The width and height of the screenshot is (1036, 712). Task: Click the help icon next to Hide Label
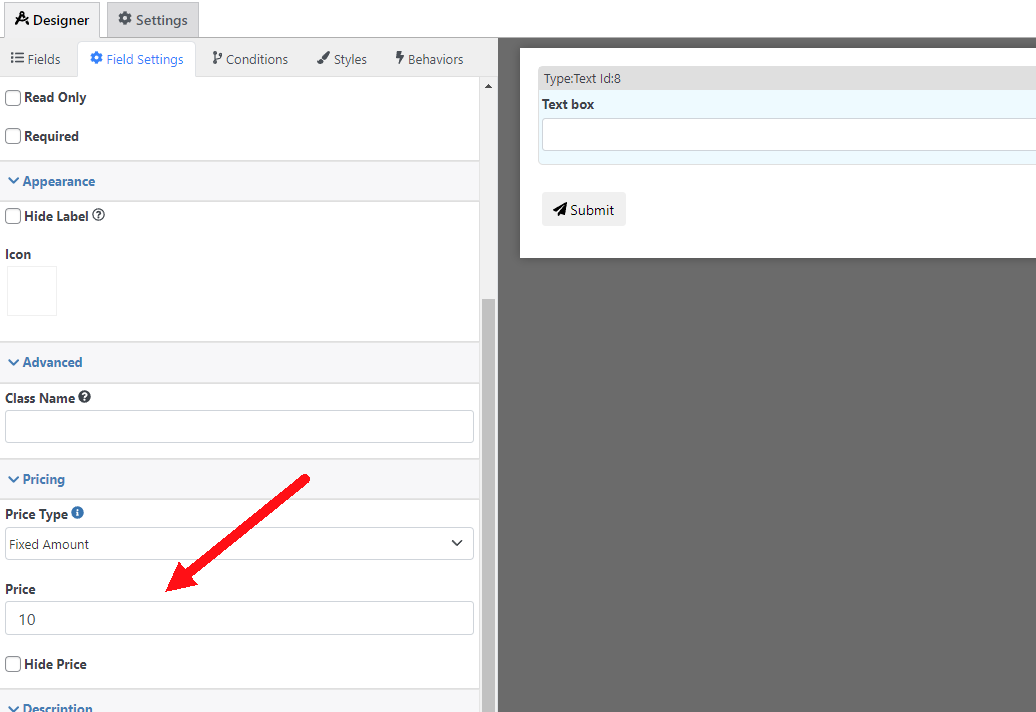[x=98, y=214]
